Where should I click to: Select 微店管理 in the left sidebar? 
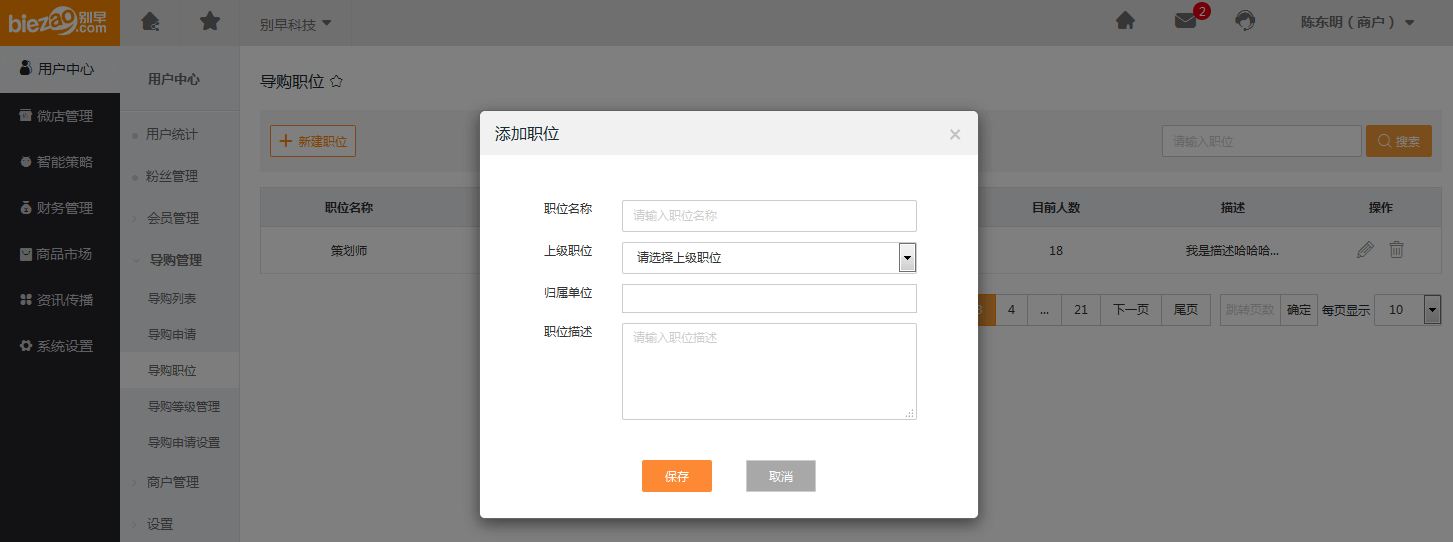coord(60,116)
